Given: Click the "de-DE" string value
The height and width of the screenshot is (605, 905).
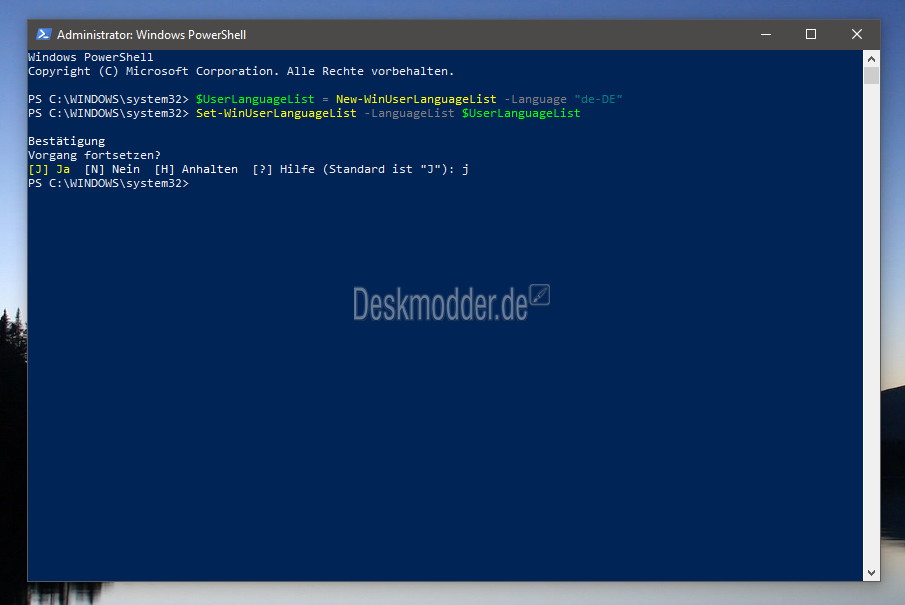Looking at the screenshot, I should (599, 99).
